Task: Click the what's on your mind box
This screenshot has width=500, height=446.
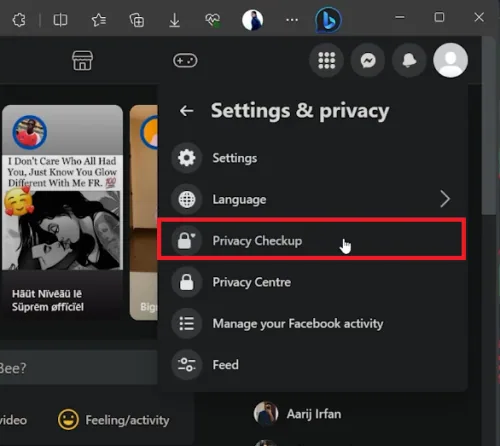Action: coord(79,367)
